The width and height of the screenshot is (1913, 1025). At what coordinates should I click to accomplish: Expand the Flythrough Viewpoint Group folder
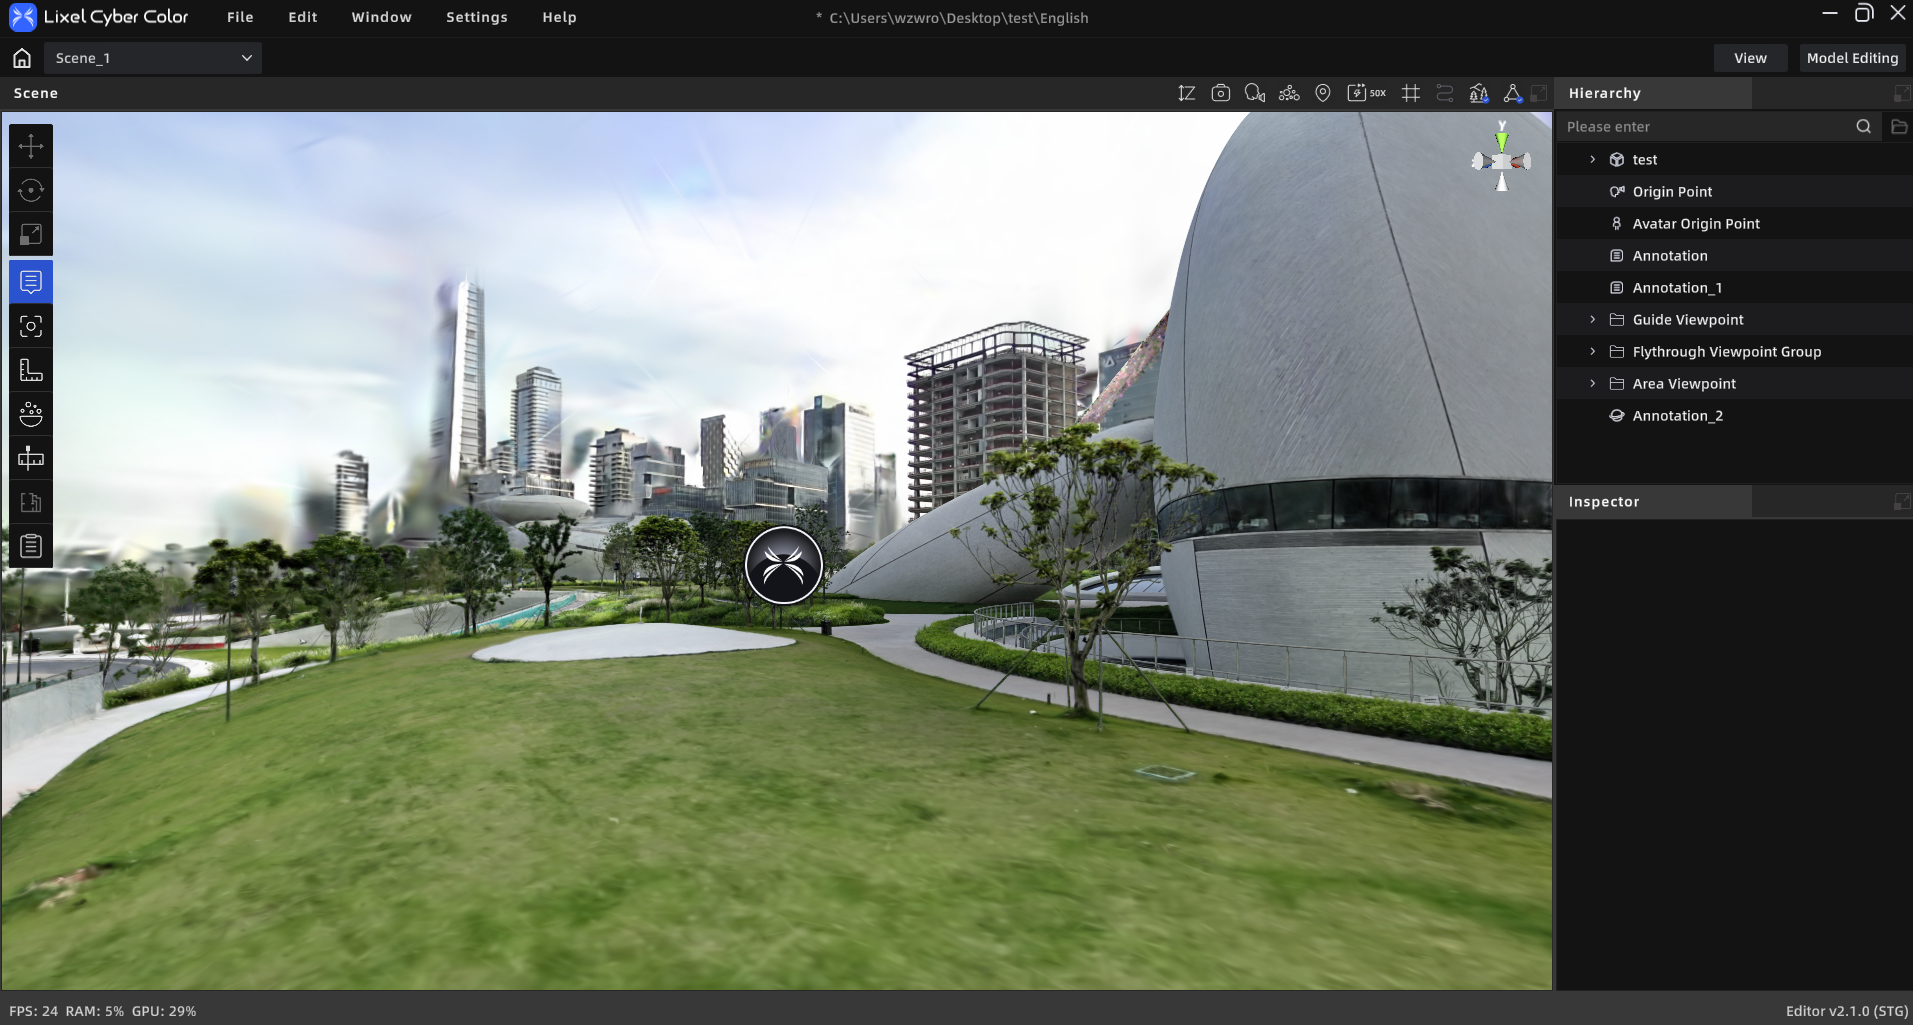(1593, 351)
